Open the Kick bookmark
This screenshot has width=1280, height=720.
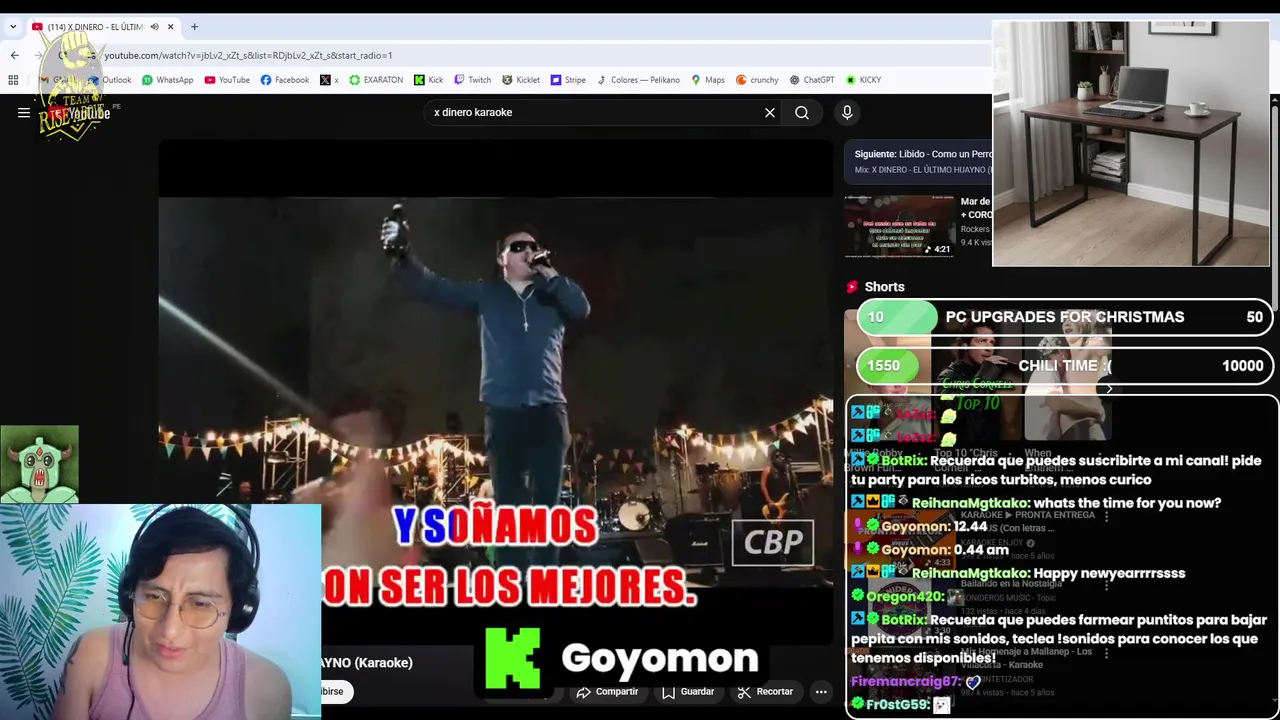428,80
